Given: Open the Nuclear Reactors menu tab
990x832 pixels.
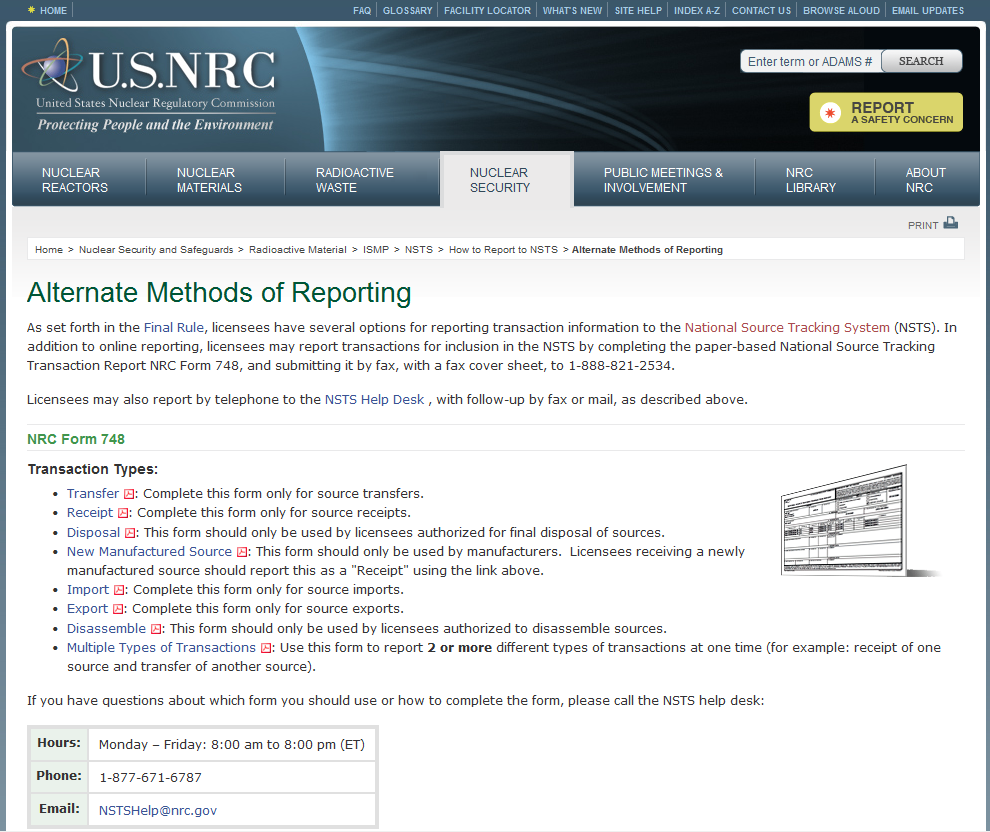Looking at the screenshot, I should pyautogui.click(x=76, y=180).
